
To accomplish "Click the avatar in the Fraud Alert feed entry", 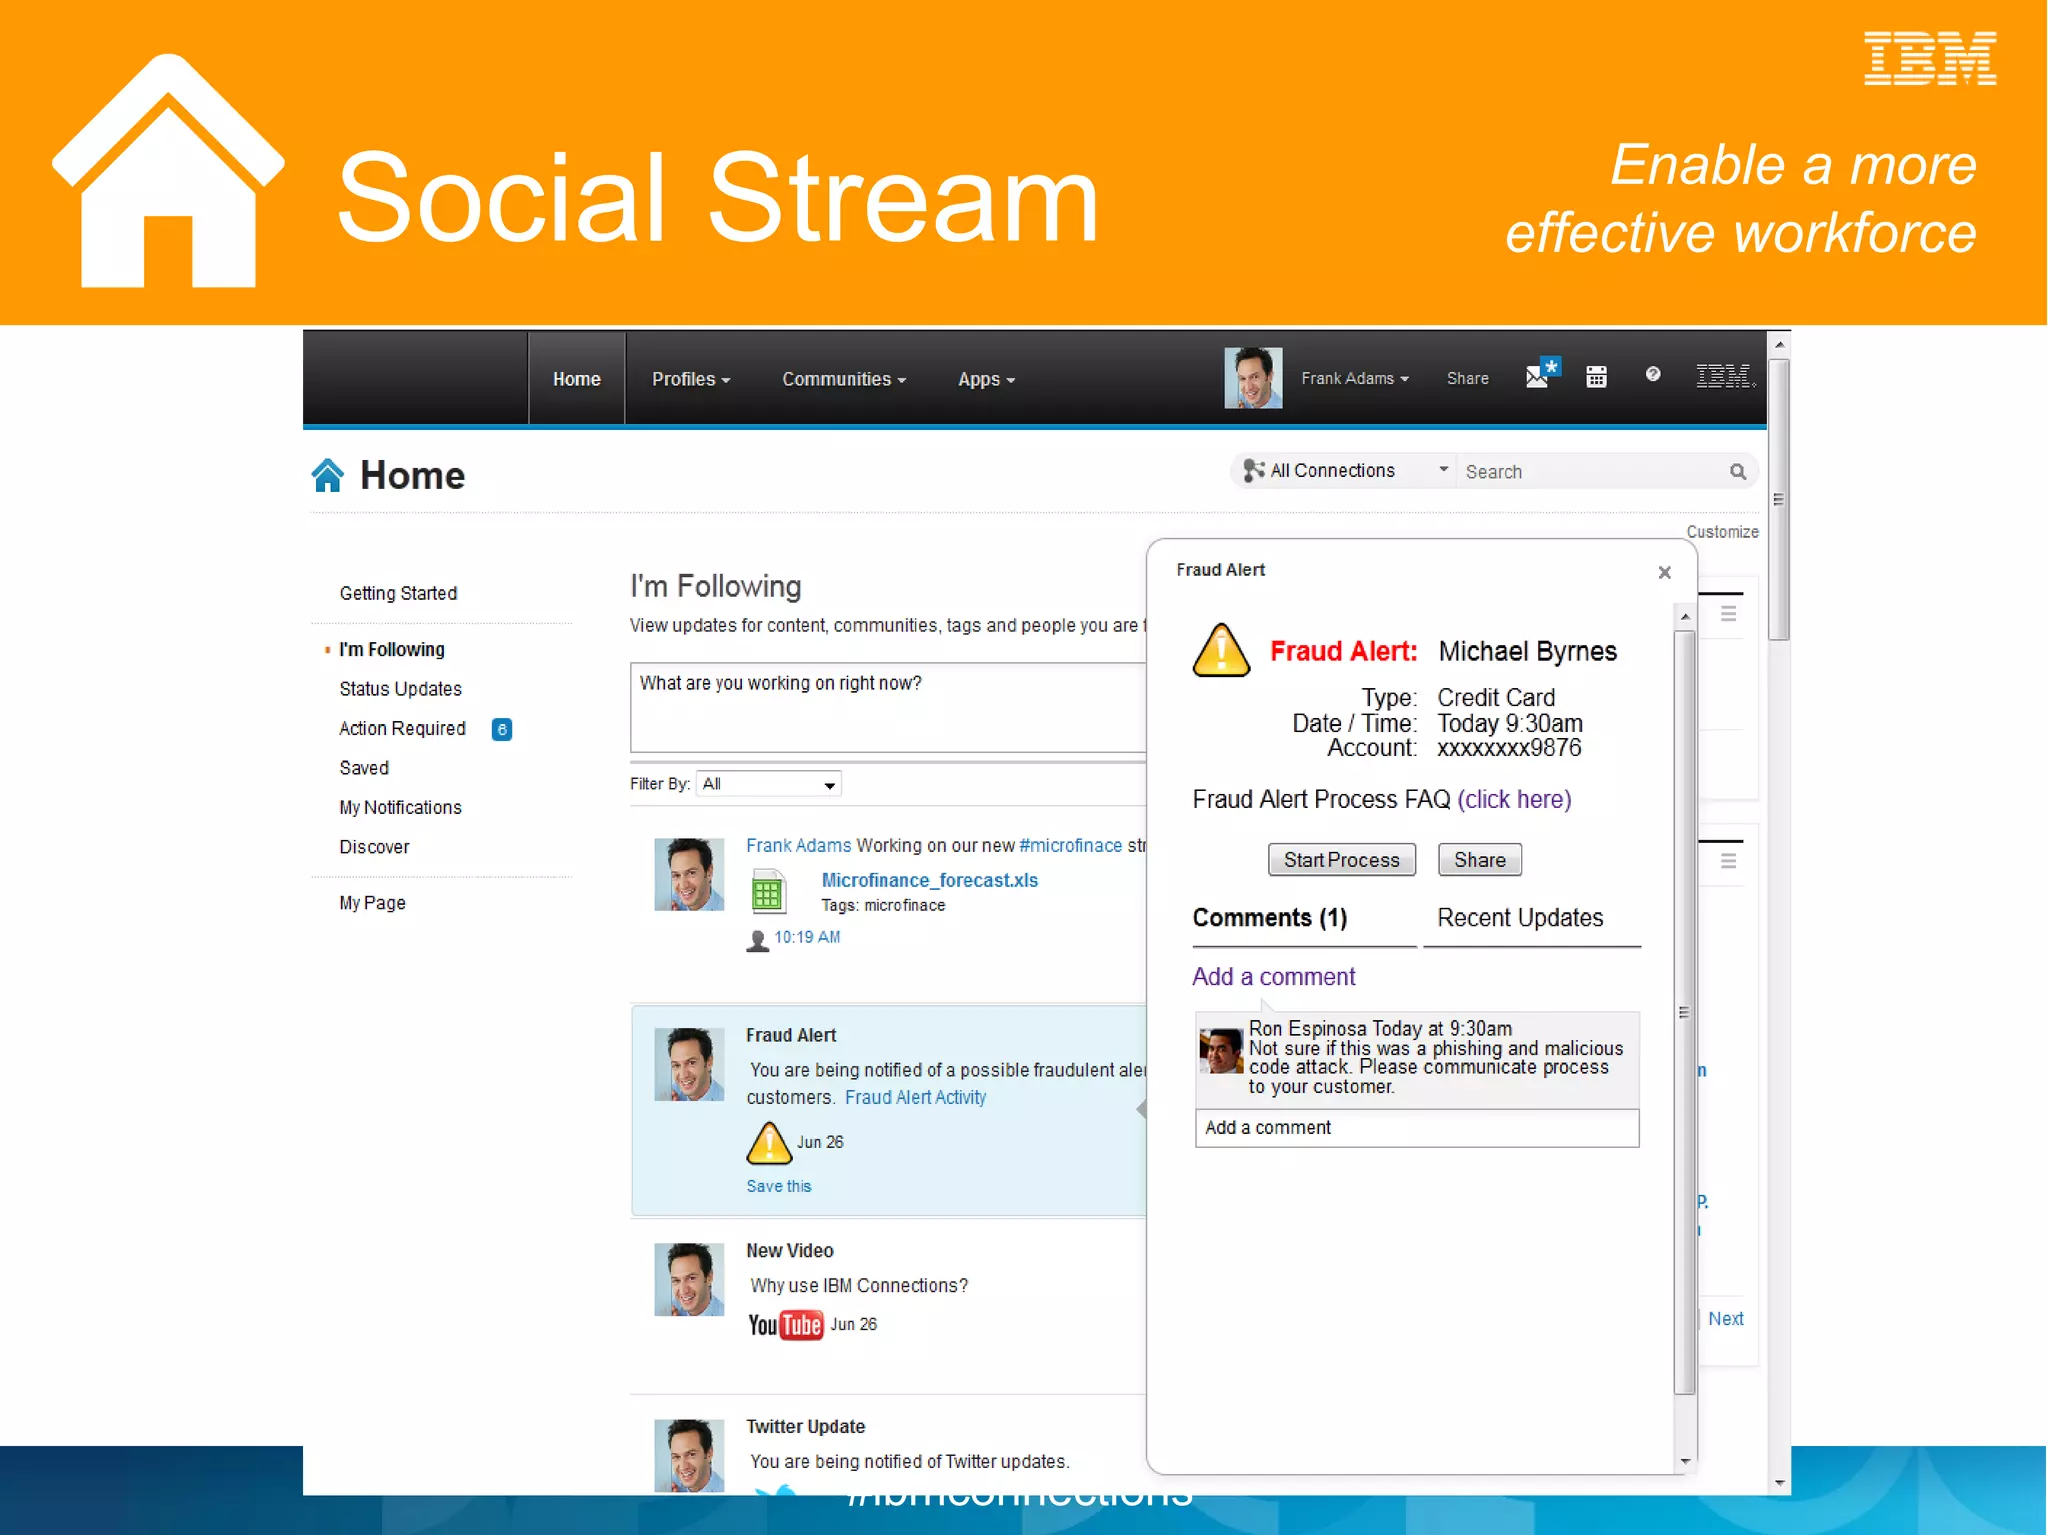I will click(x=689, y=1065).
